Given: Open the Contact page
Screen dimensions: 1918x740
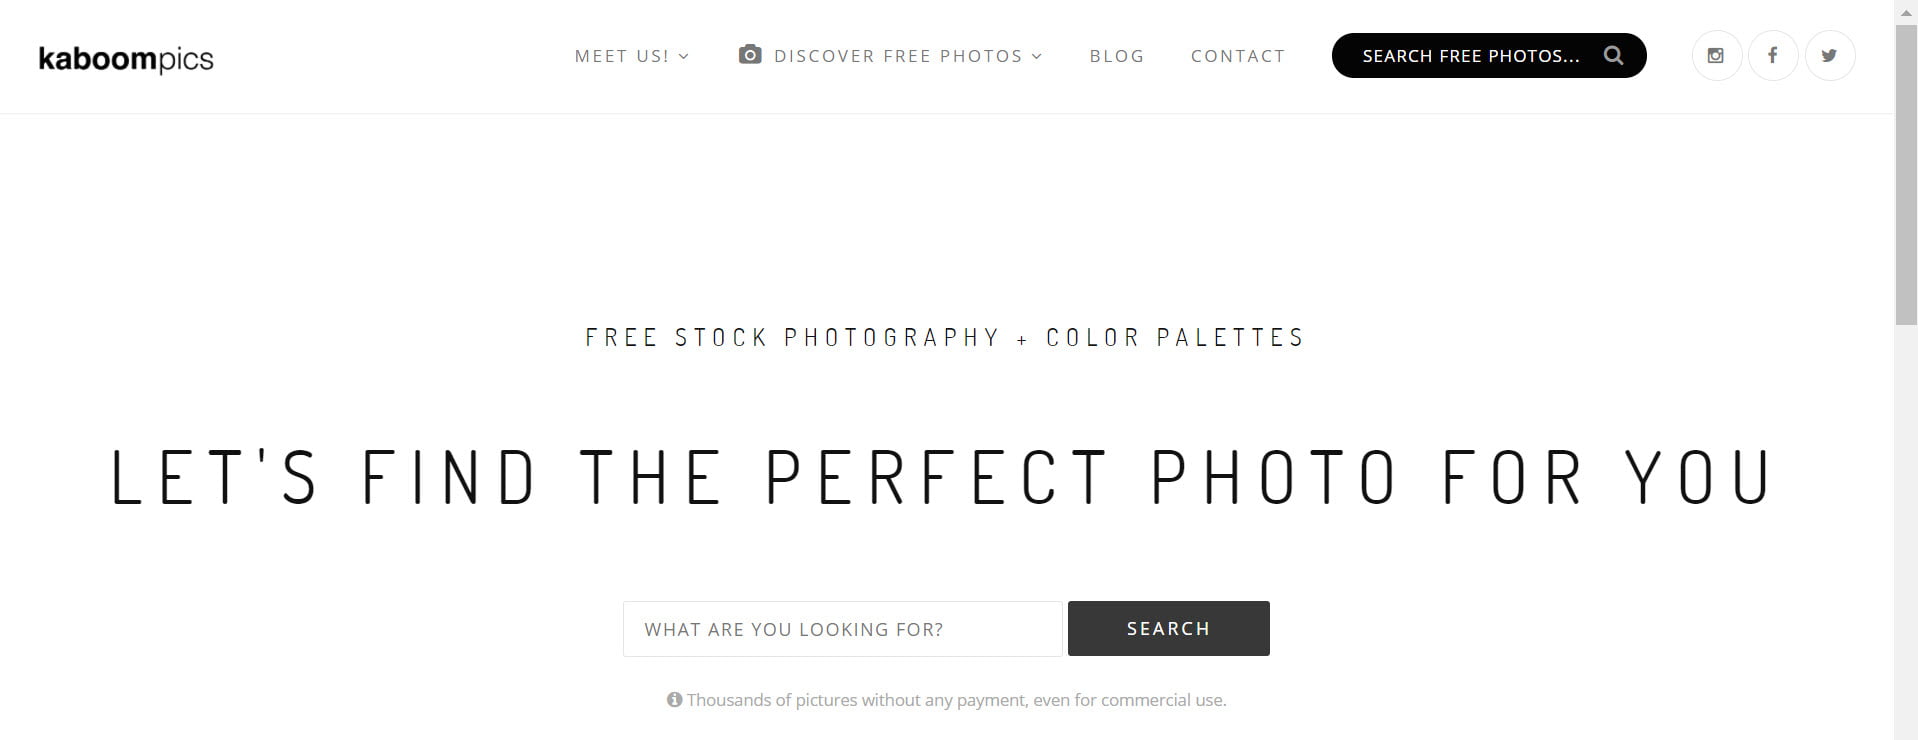Looking at the screenshot, I should tap(1237, 56).
